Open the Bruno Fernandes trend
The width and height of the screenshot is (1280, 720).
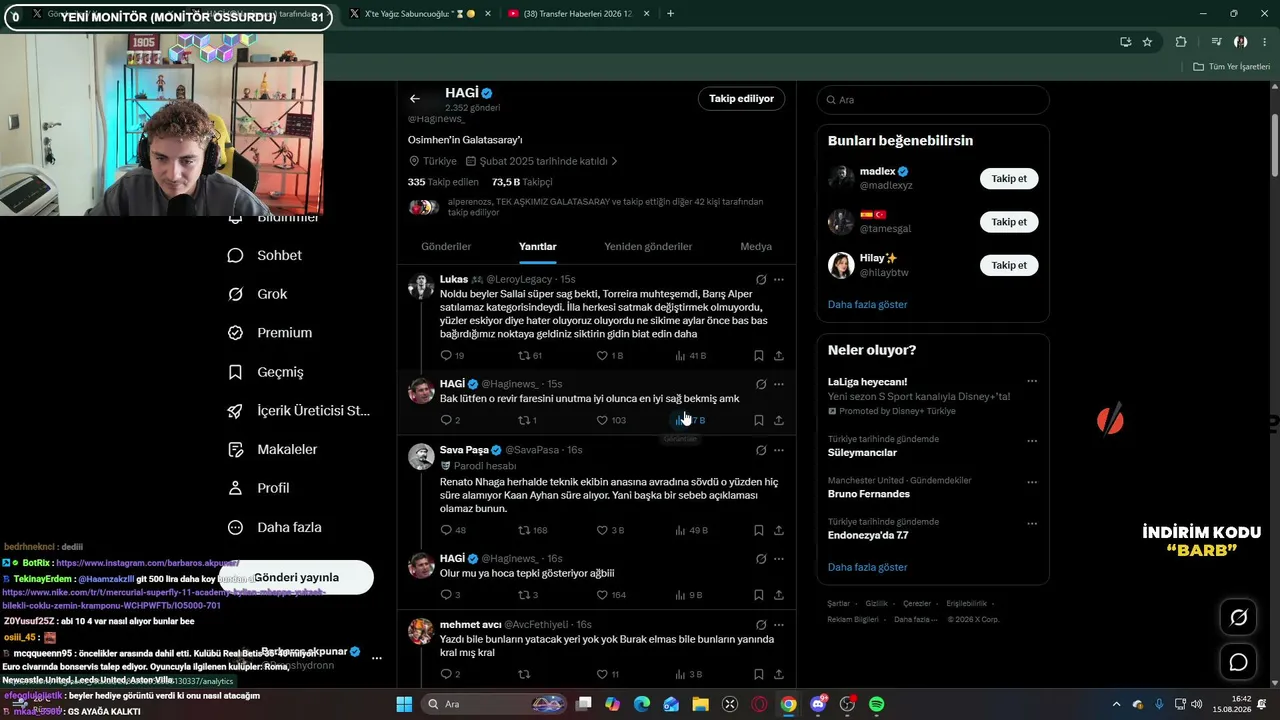pyautogui.click(x=868, y=494)
